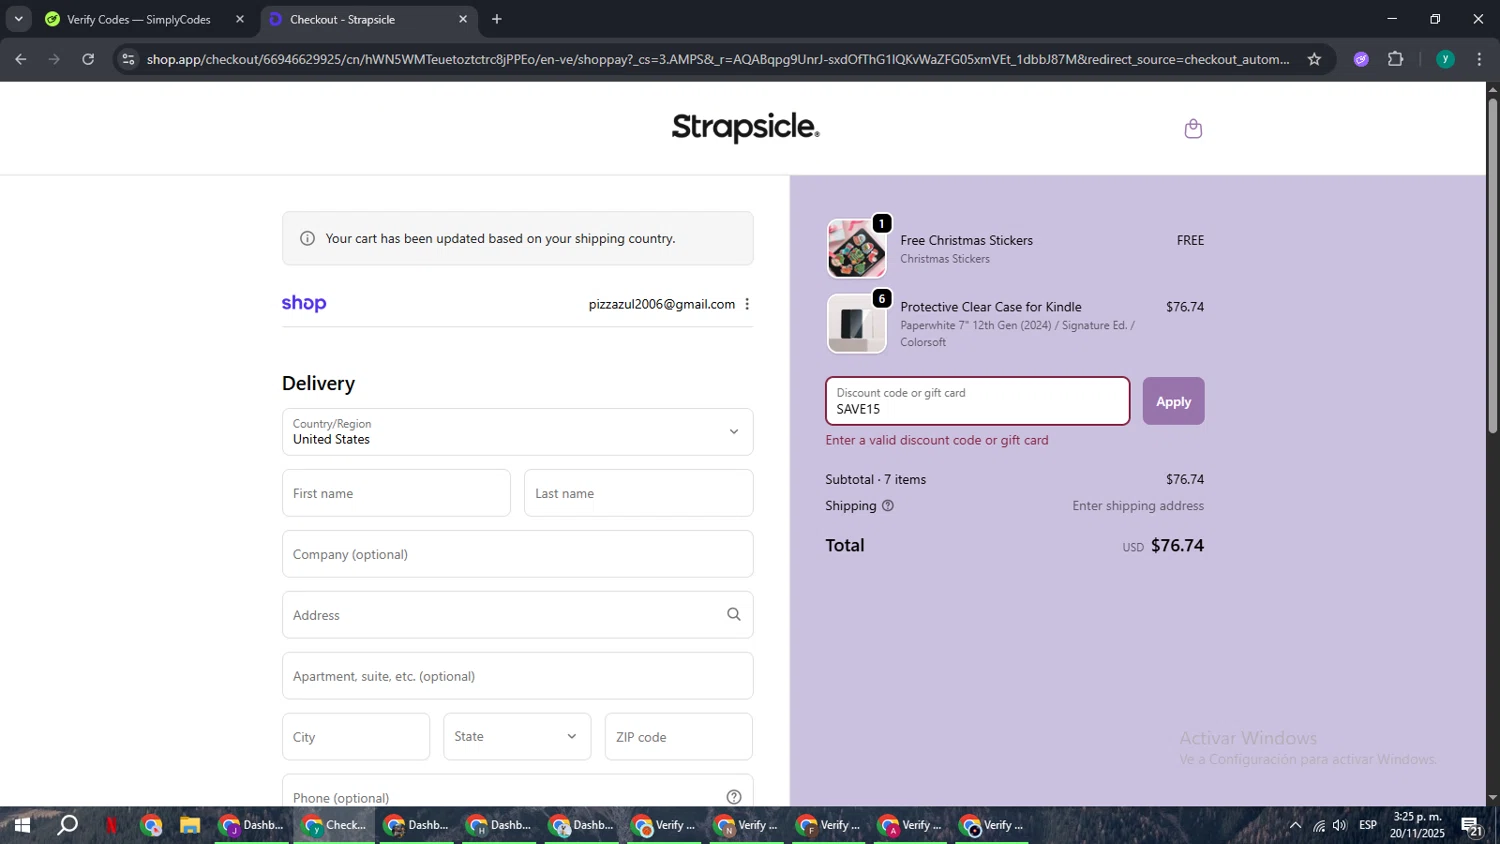1500x844 pixels.
Task: Close the Verify Codes tab
Action: pyautogui.click(x=240, y=19)
